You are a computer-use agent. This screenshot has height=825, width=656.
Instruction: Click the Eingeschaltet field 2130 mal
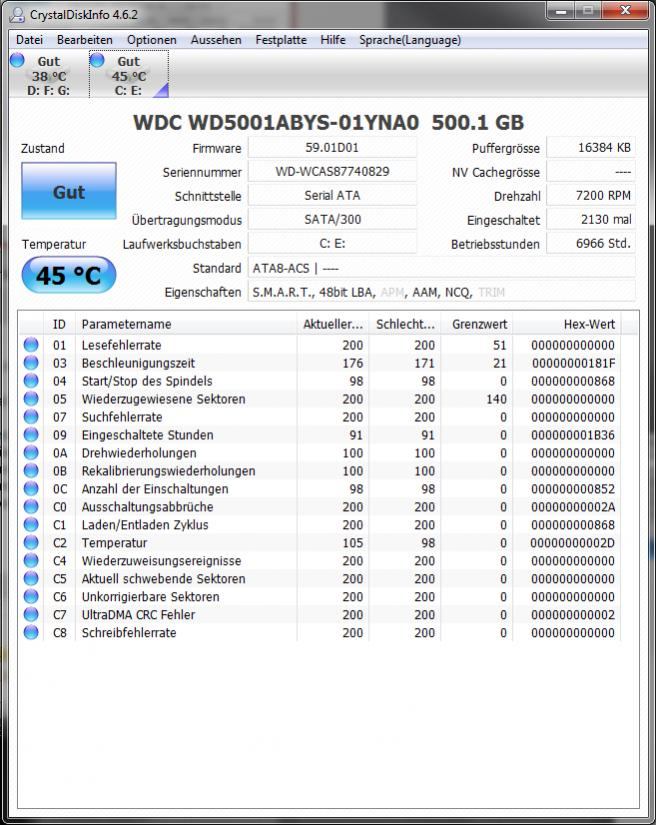[591, 219]
